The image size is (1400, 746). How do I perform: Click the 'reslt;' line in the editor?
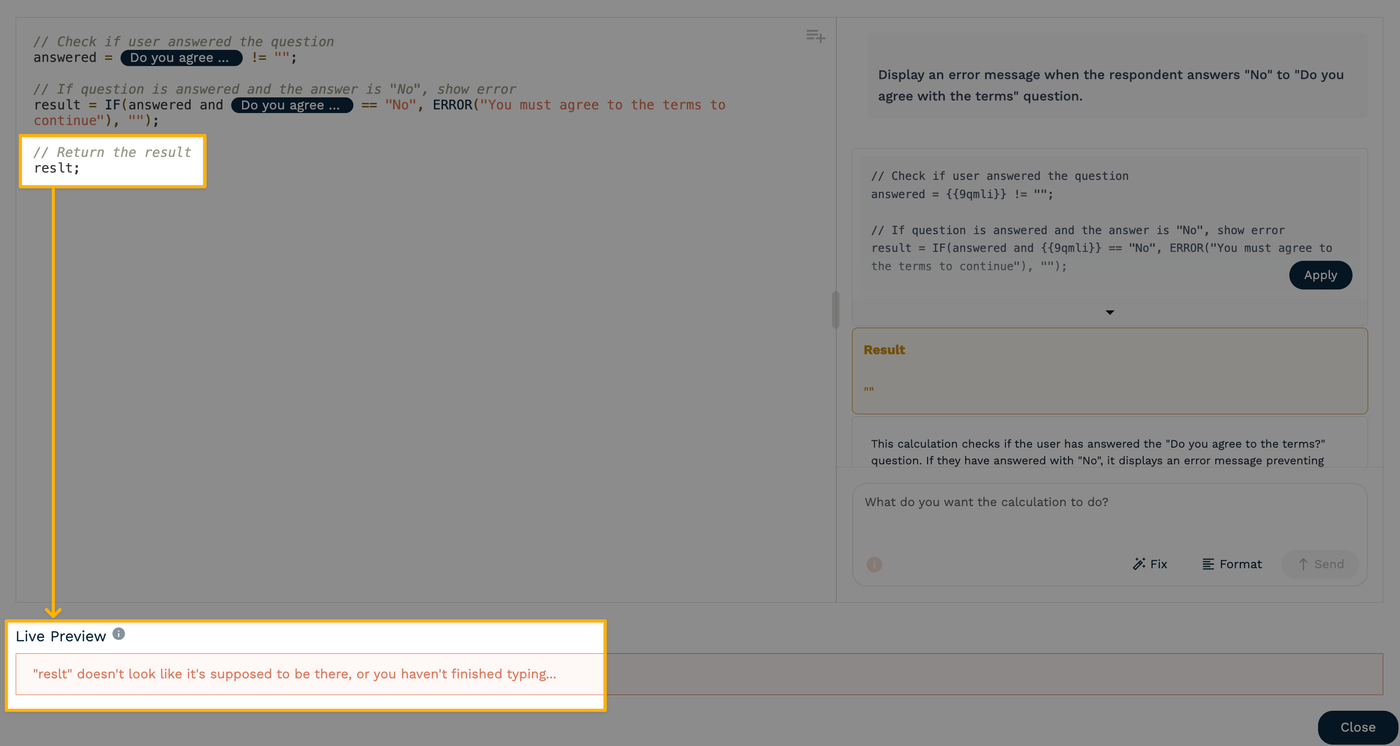pyautogui.click(x=57, y=168)
